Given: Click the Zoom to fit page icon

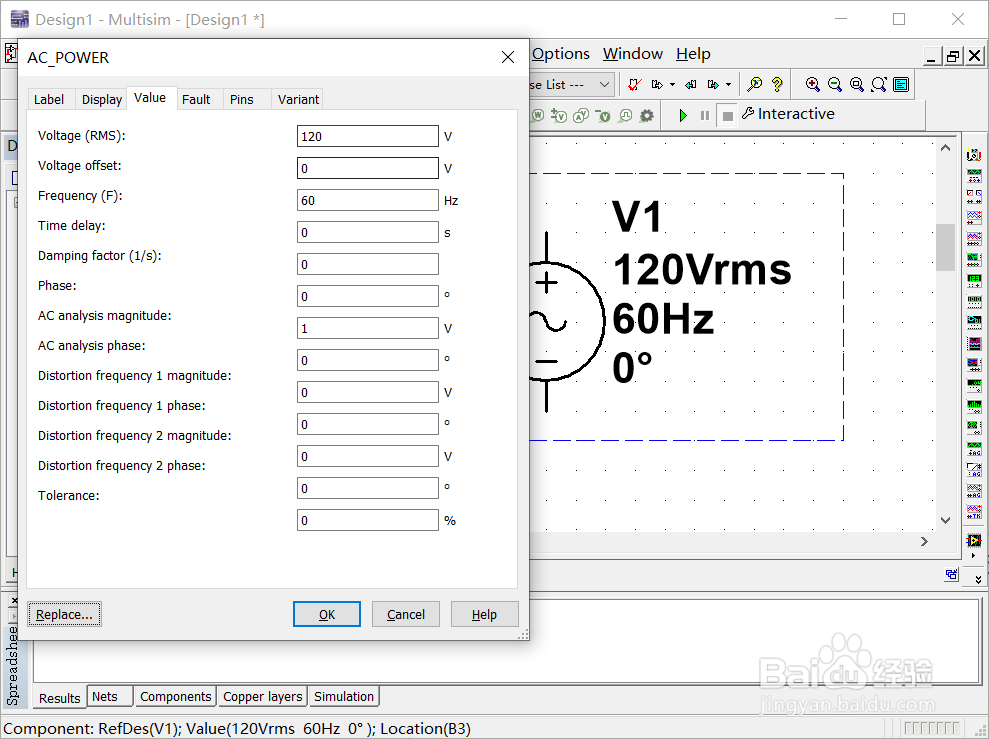Looking at the screenshot, I should (x=879, y=84).
